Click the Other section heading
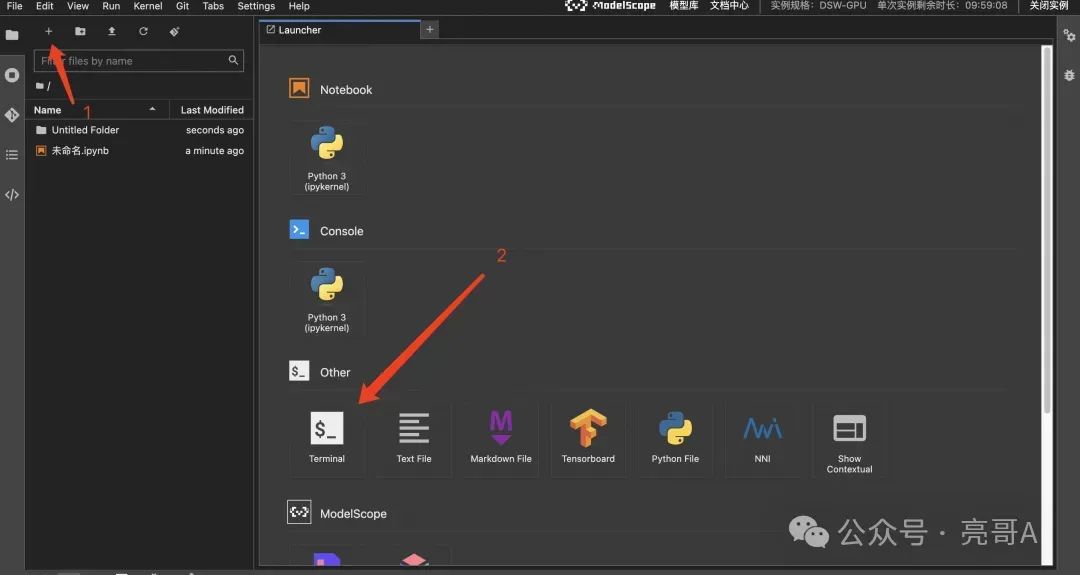The width and height of the screenshot is (1080, 575). click(x=335, y=373)
